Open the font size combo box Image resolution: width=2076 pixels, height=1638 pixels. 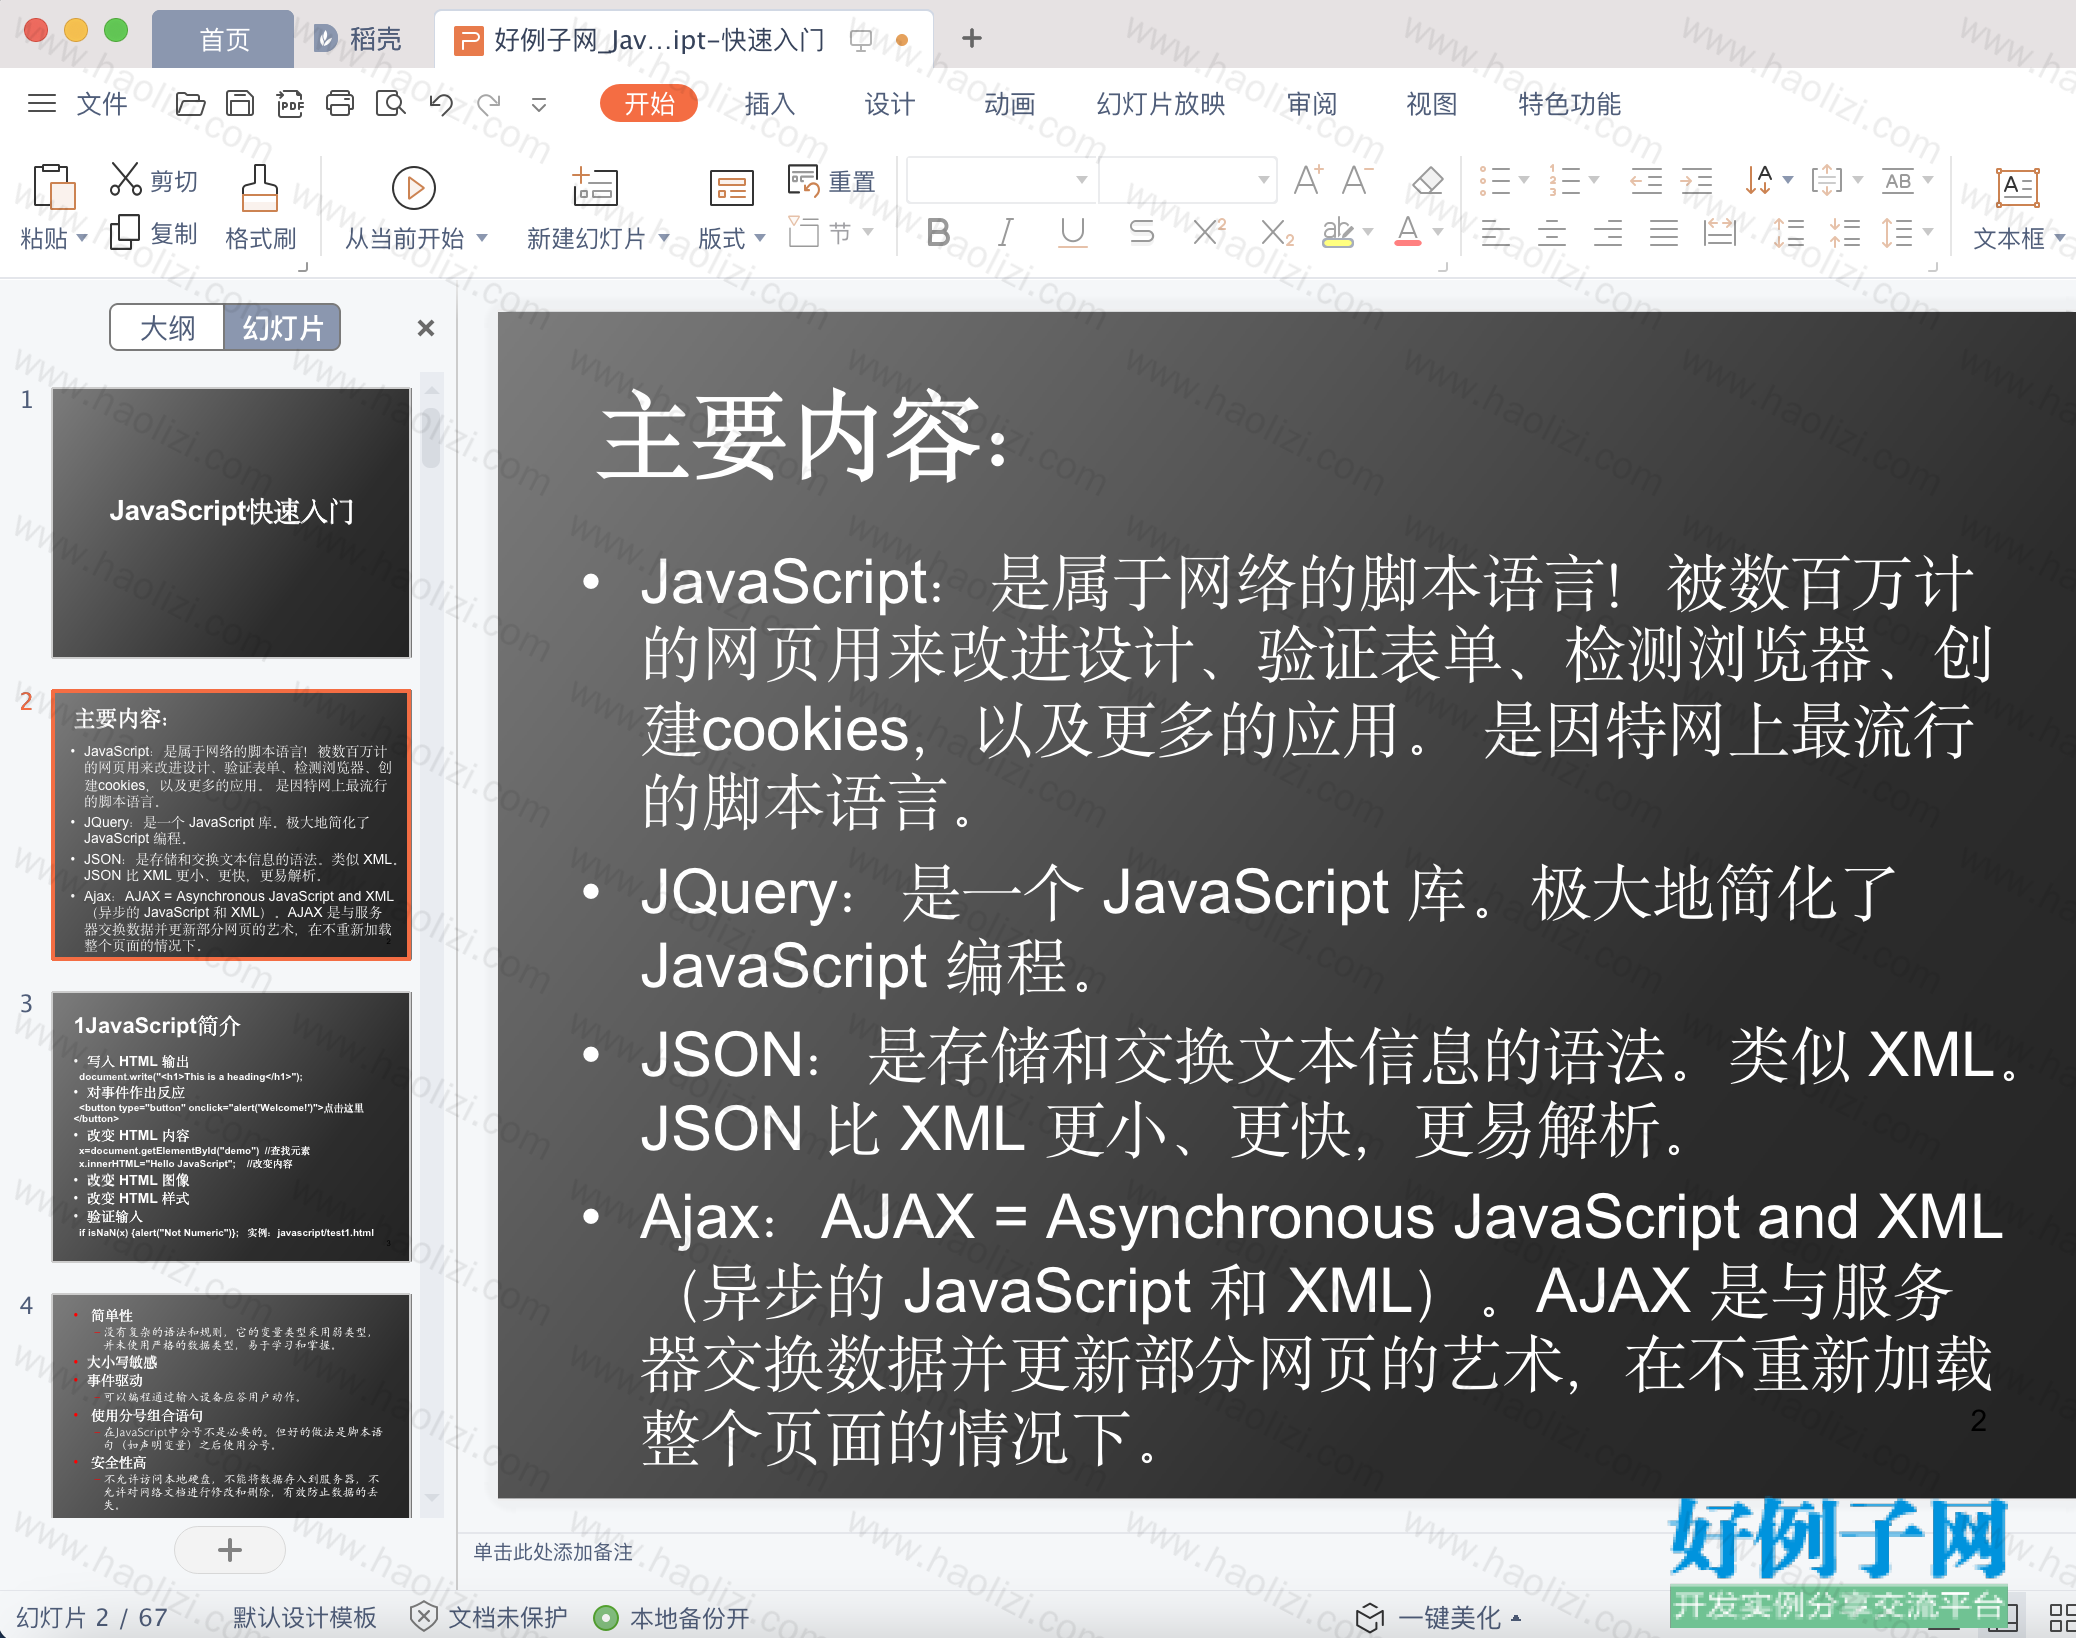[x=1188, y=180]
